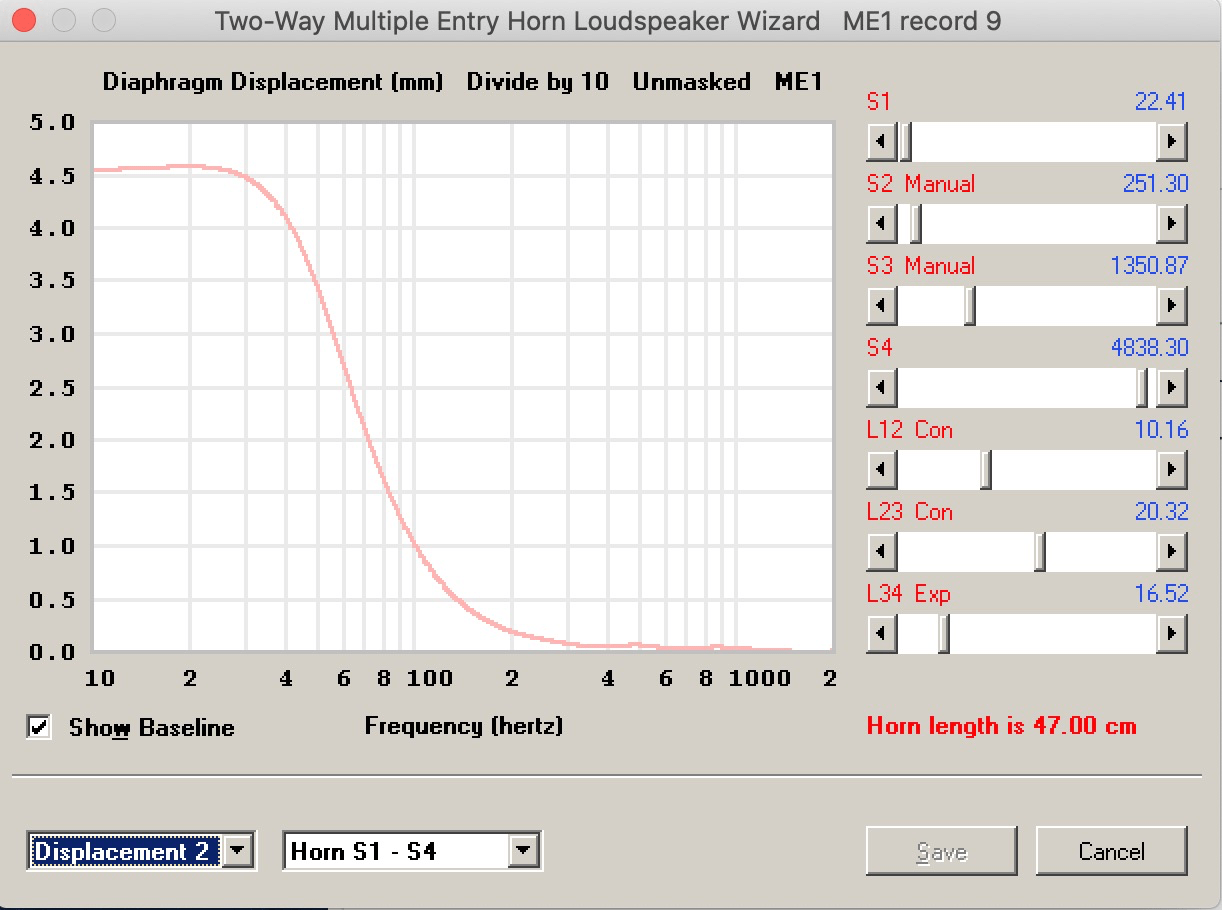Screen dimensions: 1222x910
Task: Click the S2 Manual slider left arrow
Action: [x=881, y=223]
